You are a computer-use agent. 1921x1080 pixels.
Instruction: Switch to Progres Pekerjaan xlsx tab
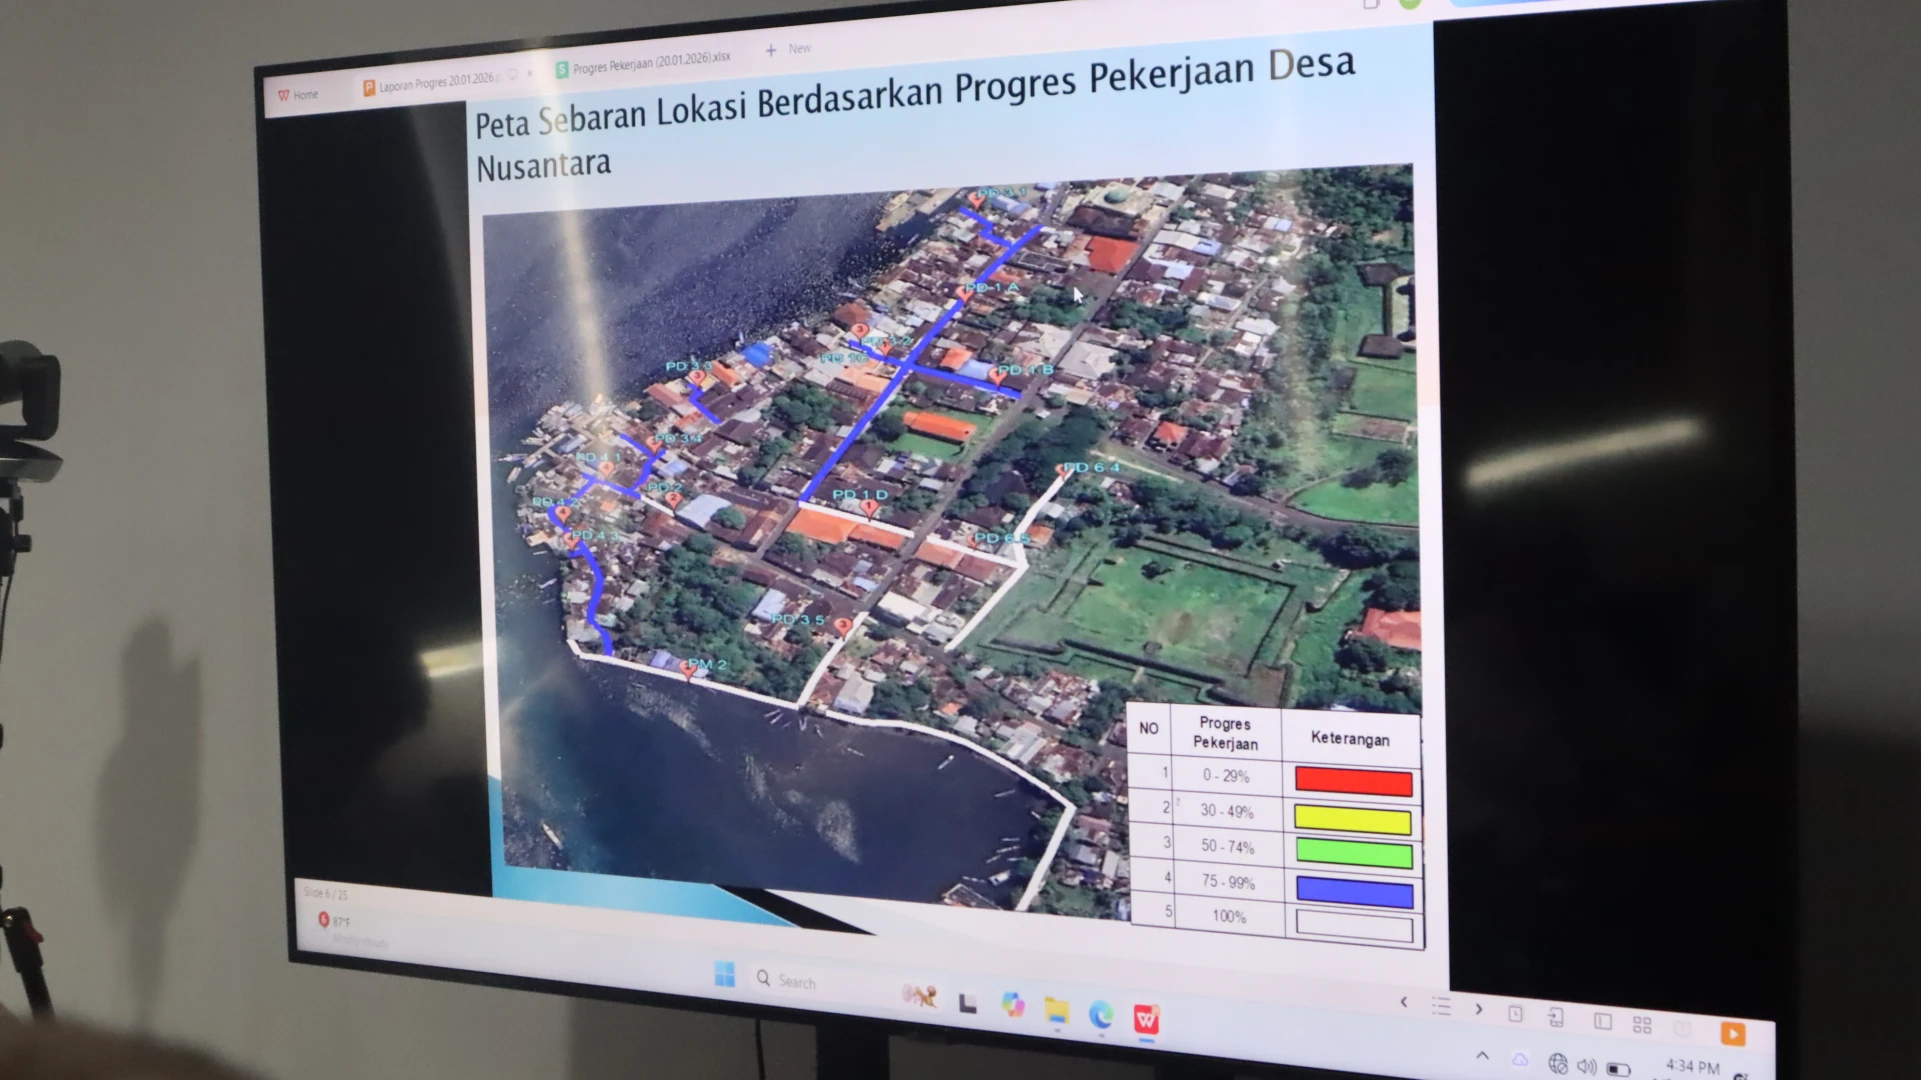(x=650, y=62)
